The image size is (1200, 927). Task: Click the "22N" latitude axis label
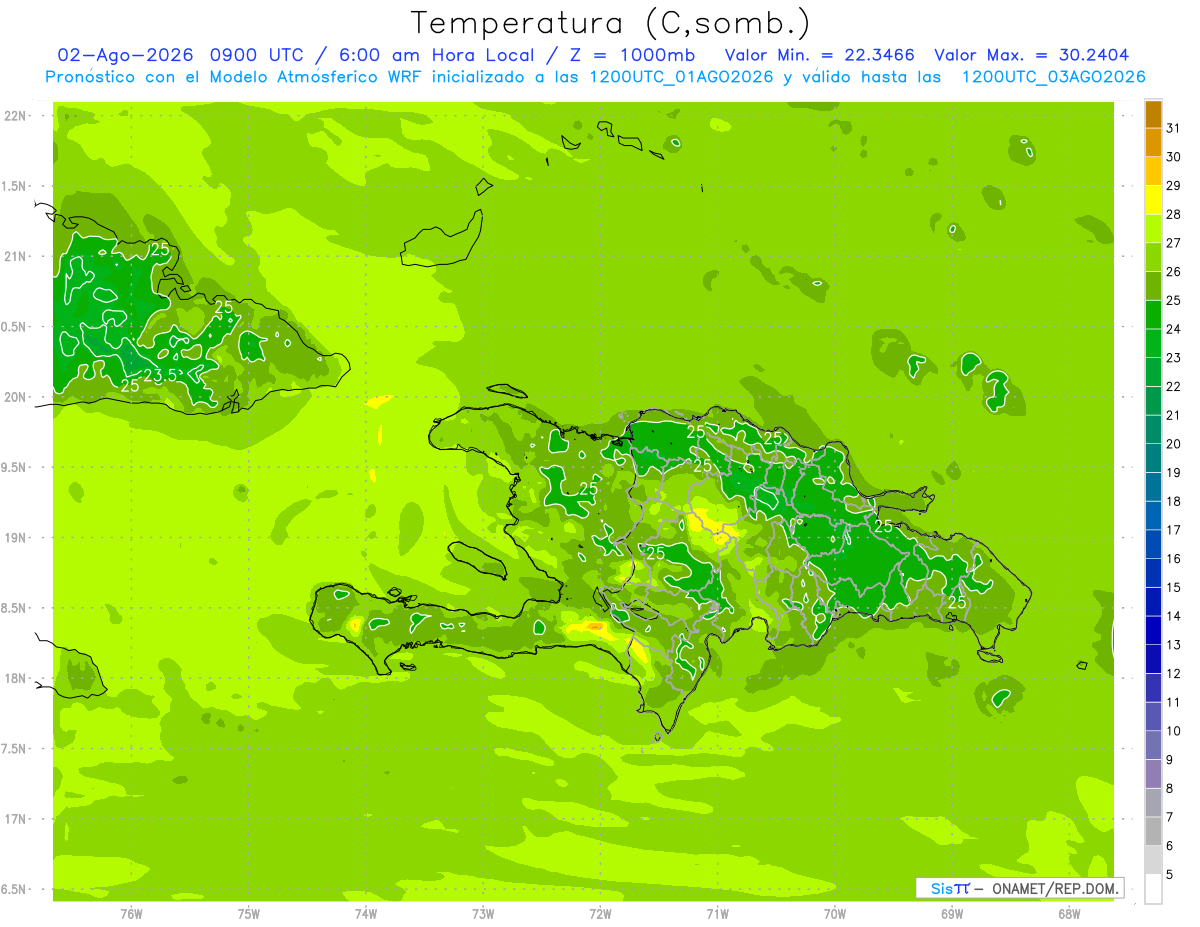[15, 116]
